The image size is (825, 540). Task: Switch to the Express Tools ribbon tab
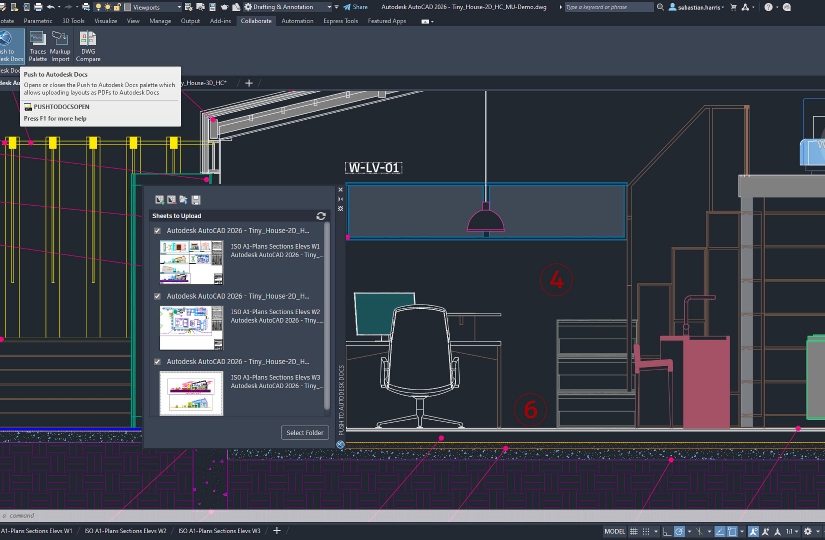(x=340, y=21)
